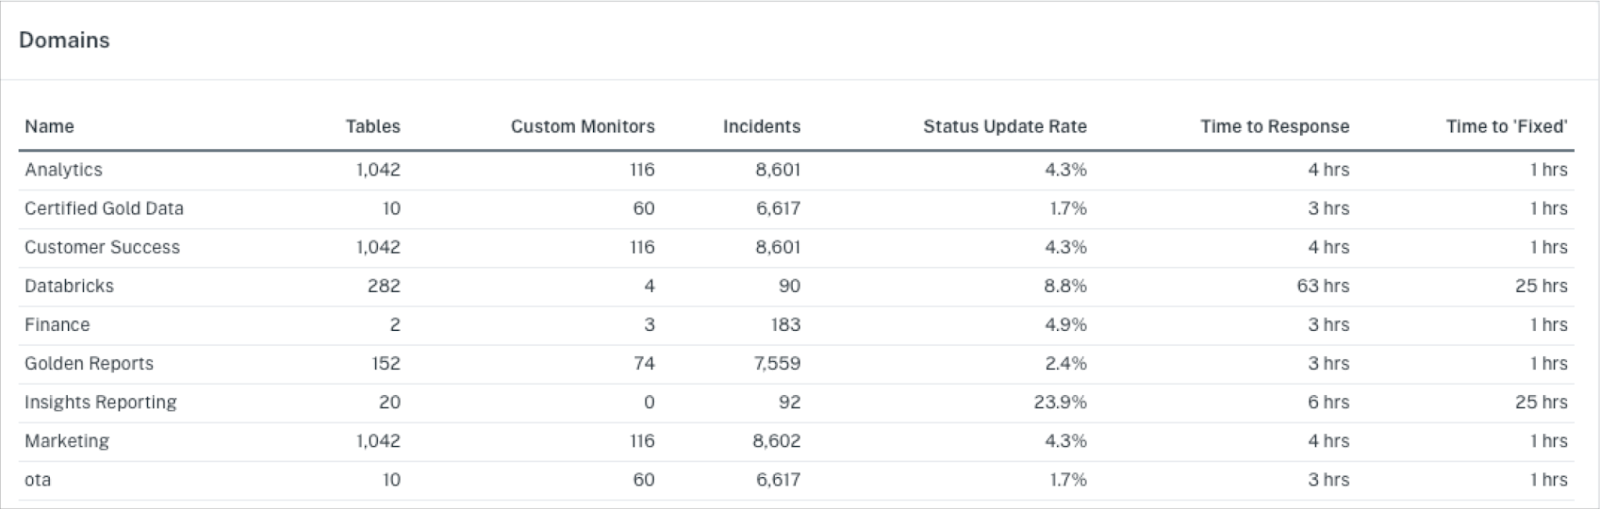Select the Customer Success domain
Screen dimensions: 1600x509
pos(102,248)
